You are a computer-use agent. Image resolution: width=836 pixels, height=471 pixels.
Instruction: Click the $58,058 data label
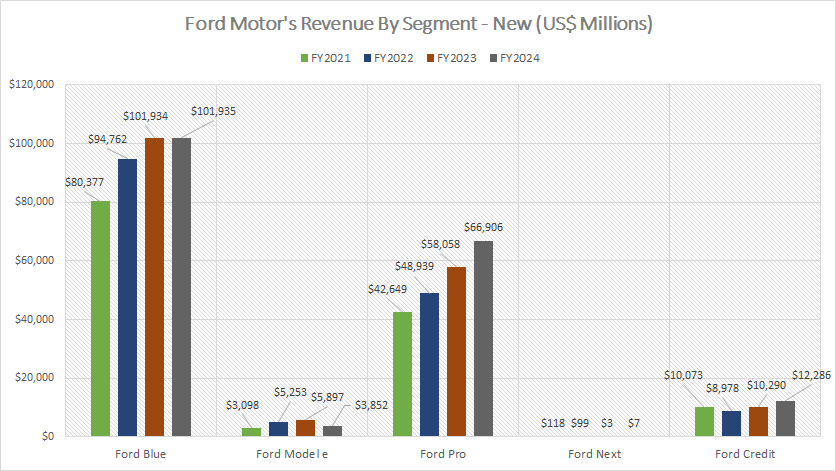(x=440, y=244)
